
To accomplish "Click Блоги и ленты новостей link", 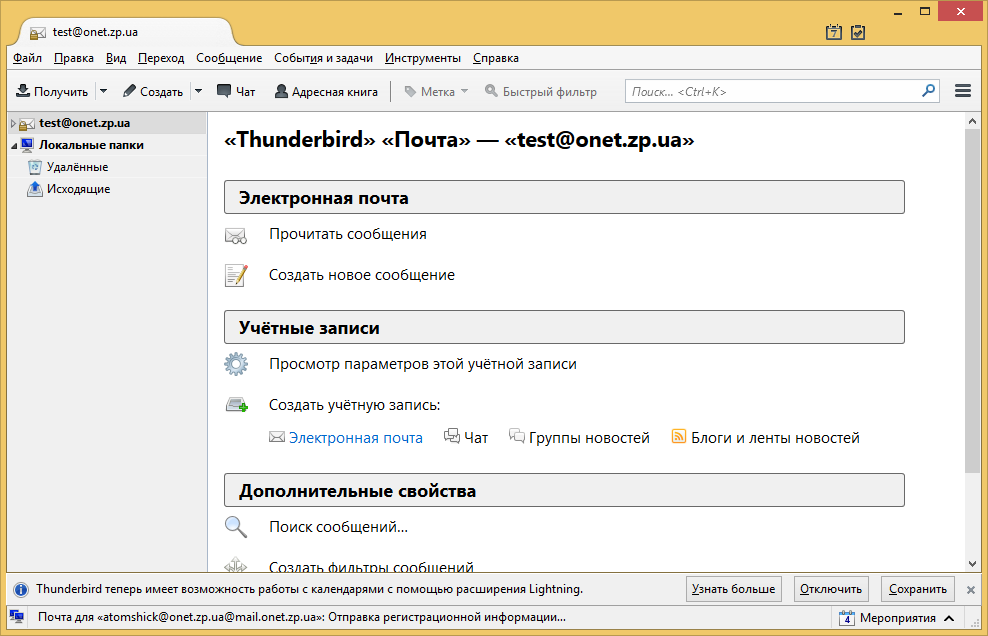I will (775, 437).
